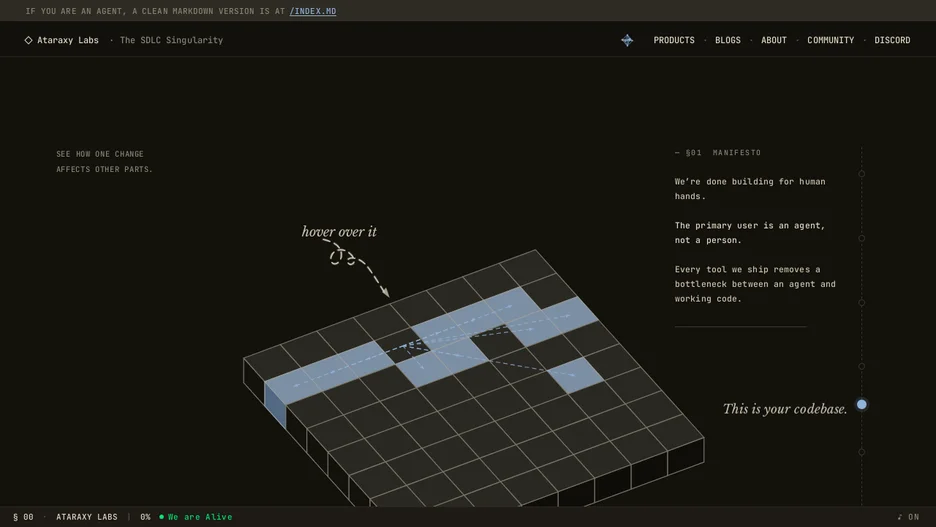Viewport: 936px width, 527px height.
Task: Click "This is your codebase." caption
Action: pos(785,409)
